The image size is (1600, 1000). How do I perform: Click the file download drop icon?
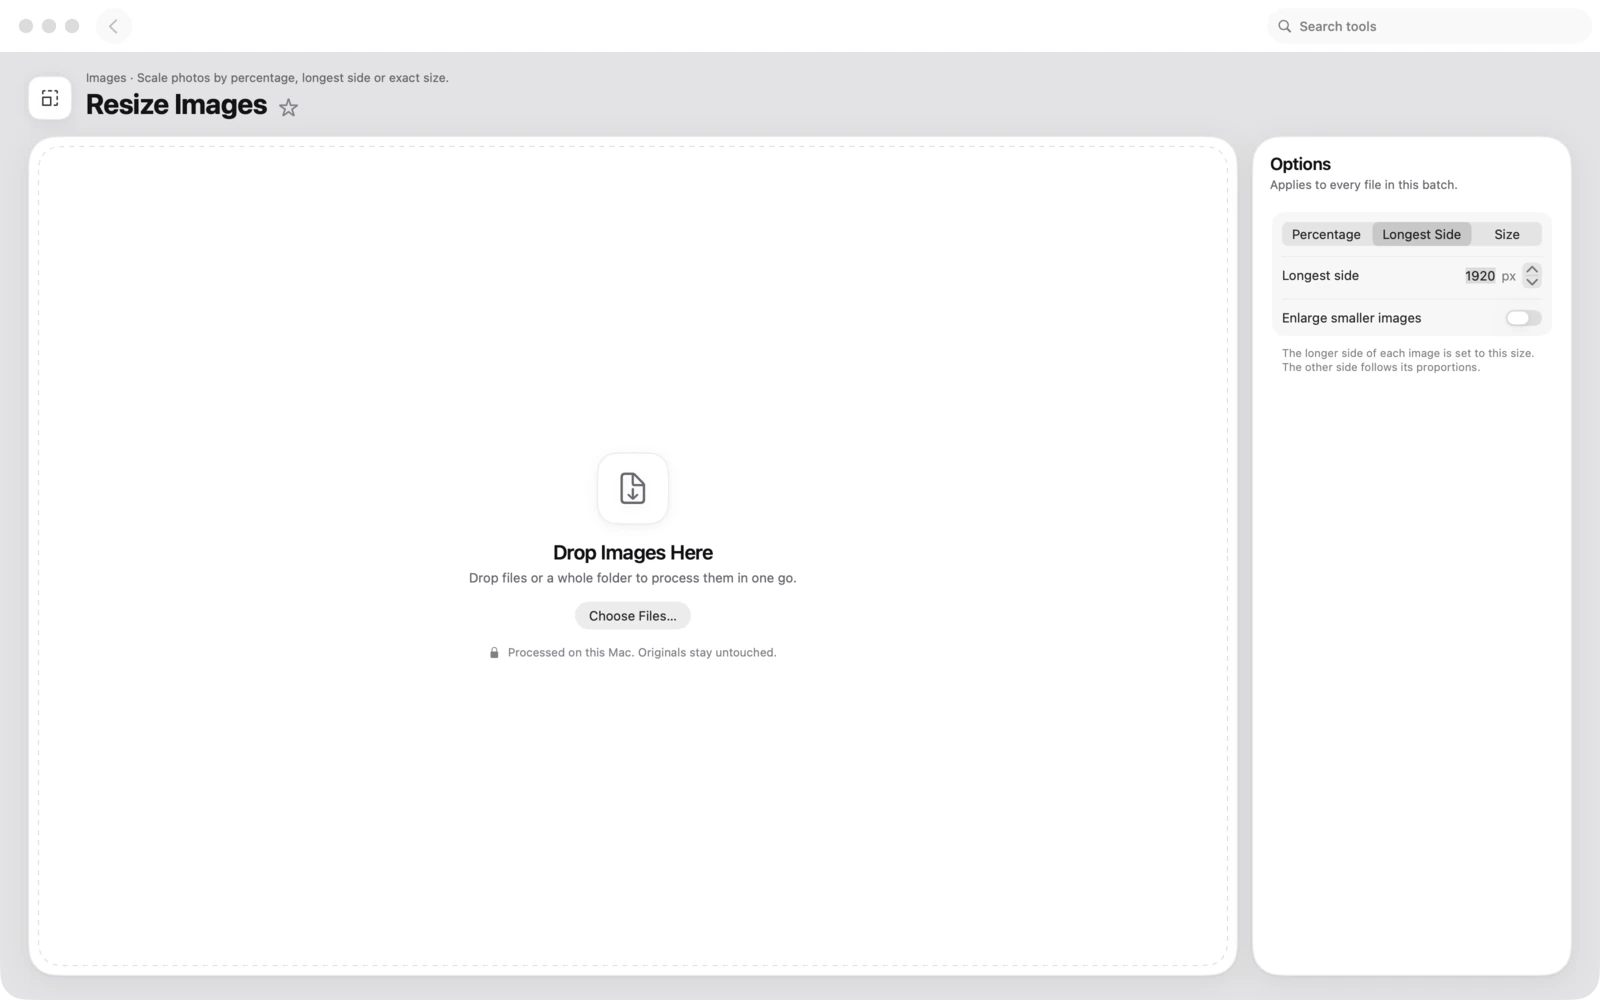[633, 488]
